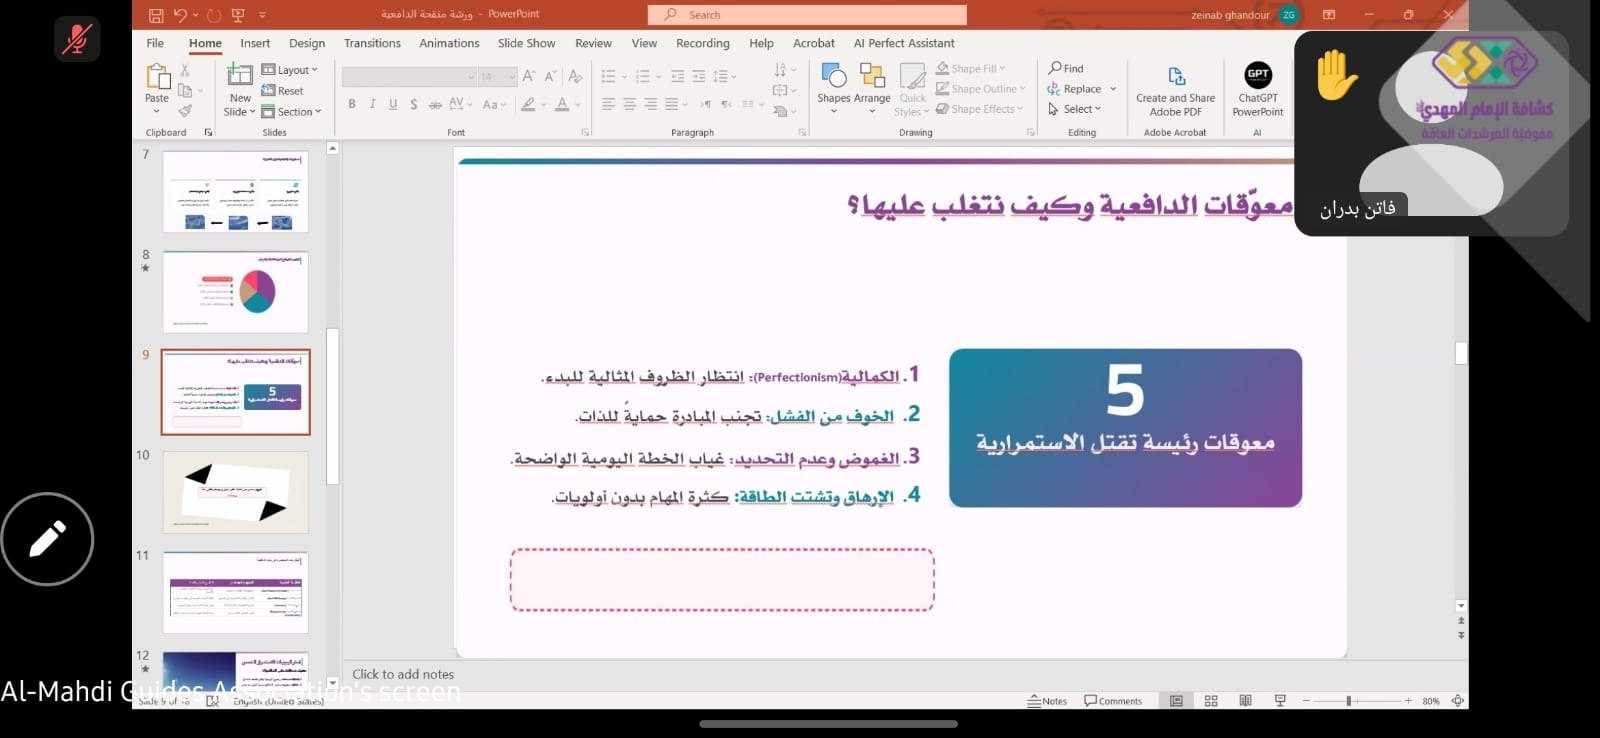Click the Replace button
Viewport: 1600px width, 738px height.
(1075, 89)
